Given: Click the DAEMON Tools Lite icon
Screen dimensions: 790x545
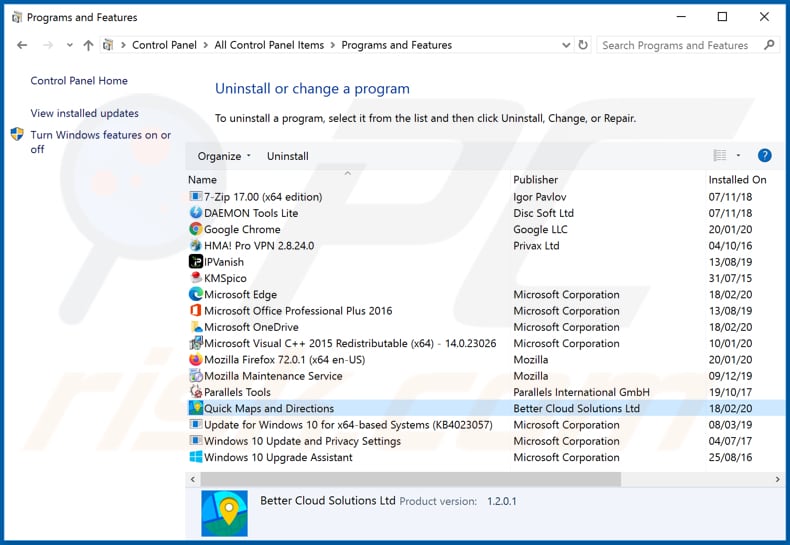Looking at the screenshot, I should click(x=195, y=213).
